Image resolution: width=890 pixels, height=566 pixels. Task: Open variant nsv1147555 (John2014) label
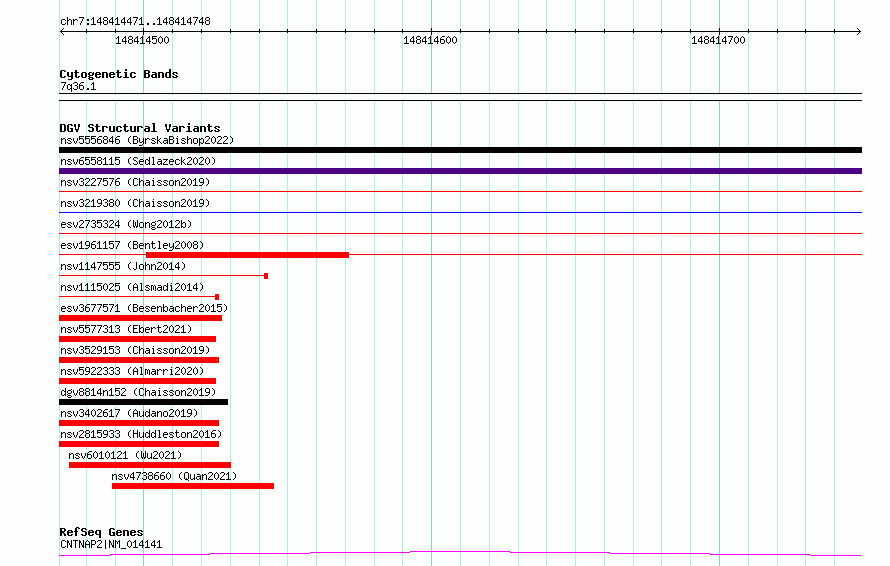123,266
